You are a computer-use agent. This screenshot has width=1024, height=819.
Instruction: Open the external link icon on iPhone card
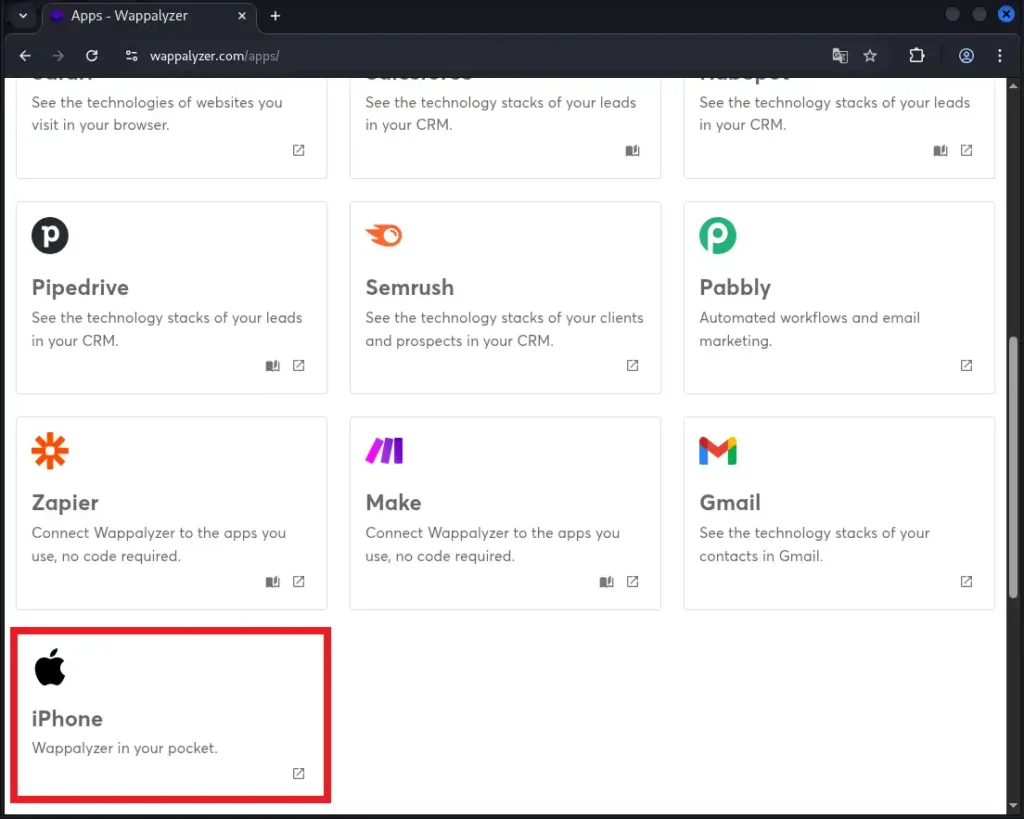(298, 773)
